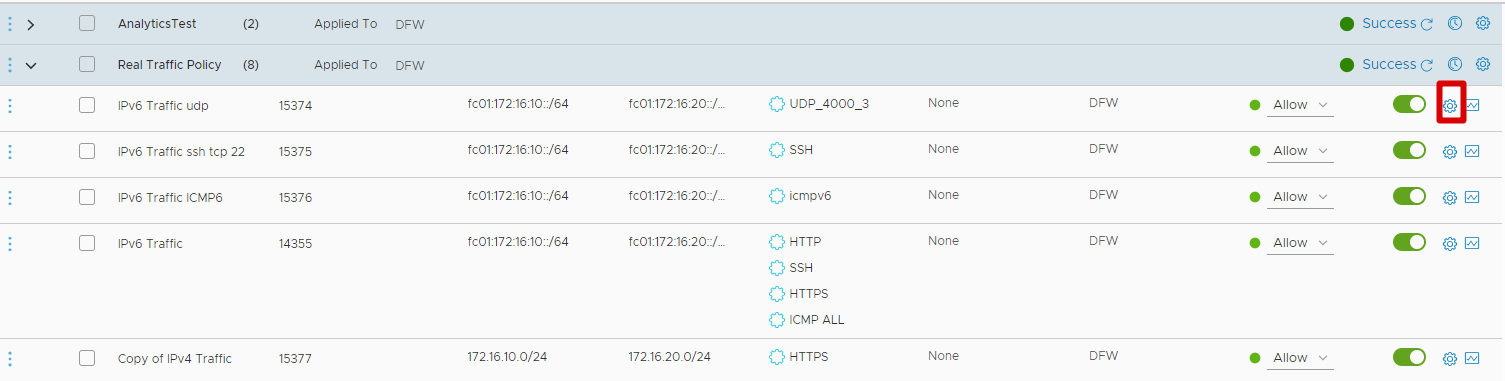Open statistics graph icon for IPv6 Traffic udp

tap(1472, 105)
